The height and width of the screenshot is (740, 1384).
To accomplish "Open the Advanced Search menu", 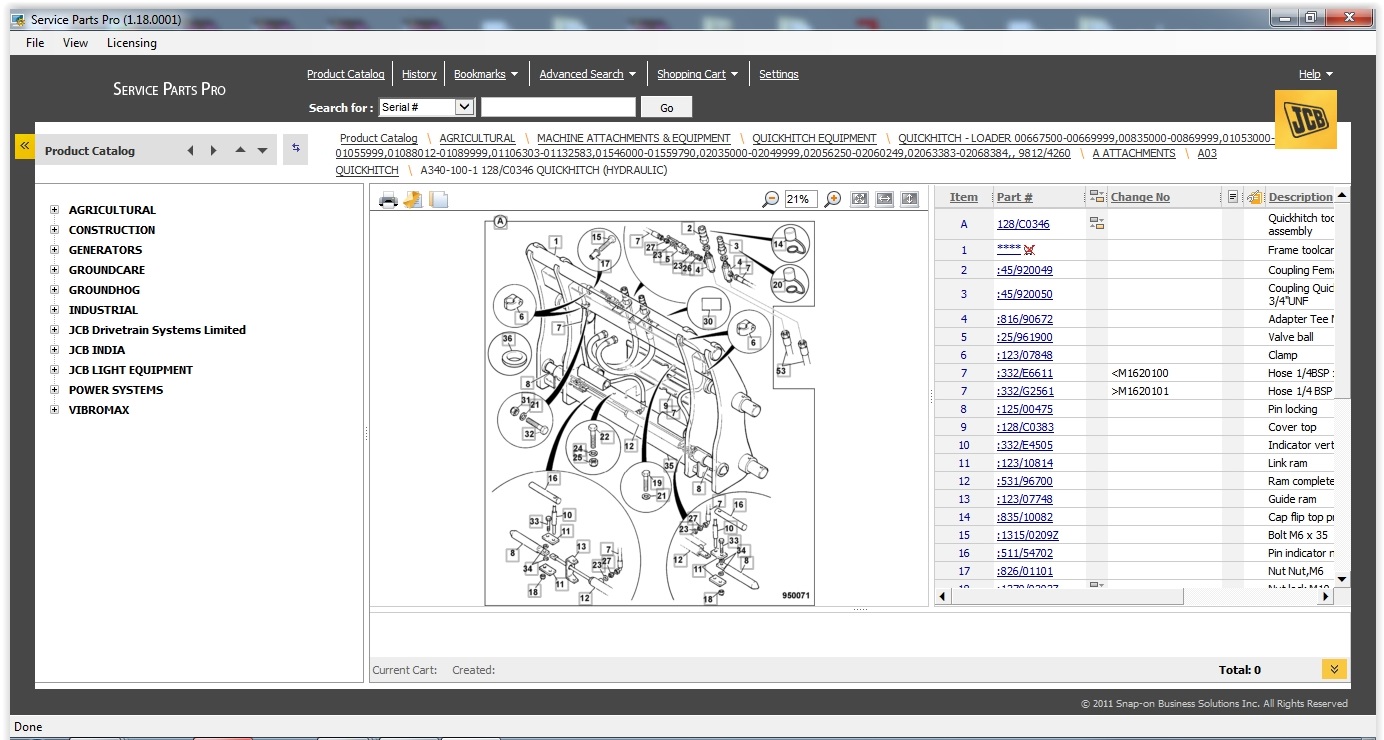I will coord(588,74).
